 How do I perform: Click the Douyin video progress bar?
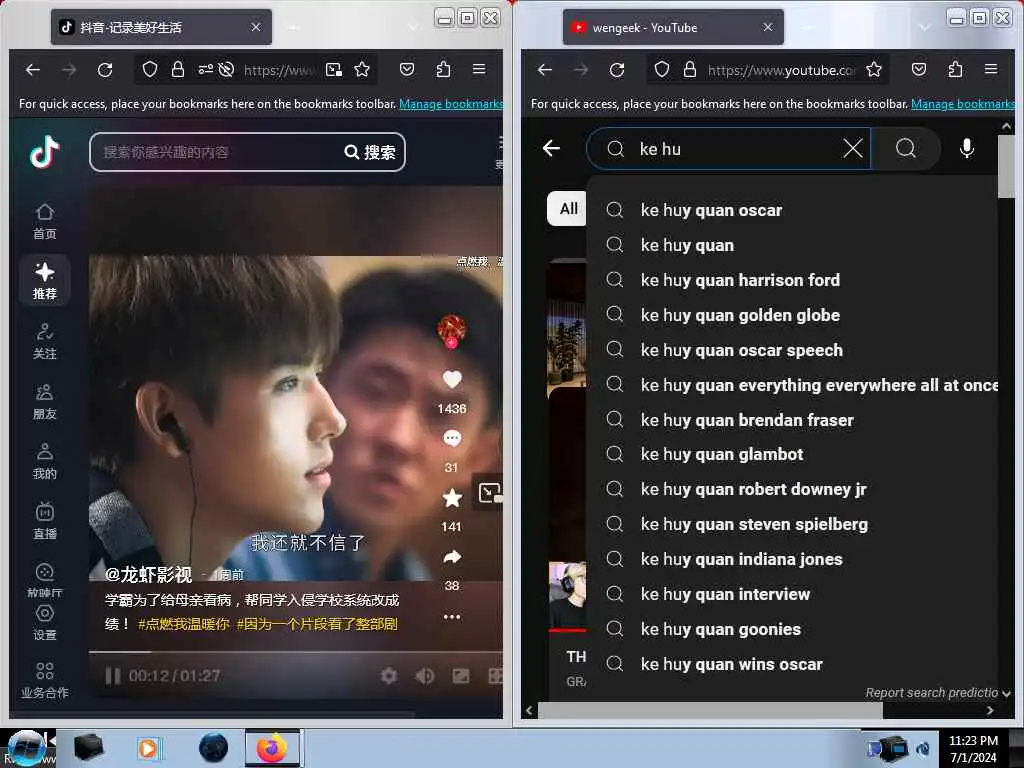[x=296, y=652]
